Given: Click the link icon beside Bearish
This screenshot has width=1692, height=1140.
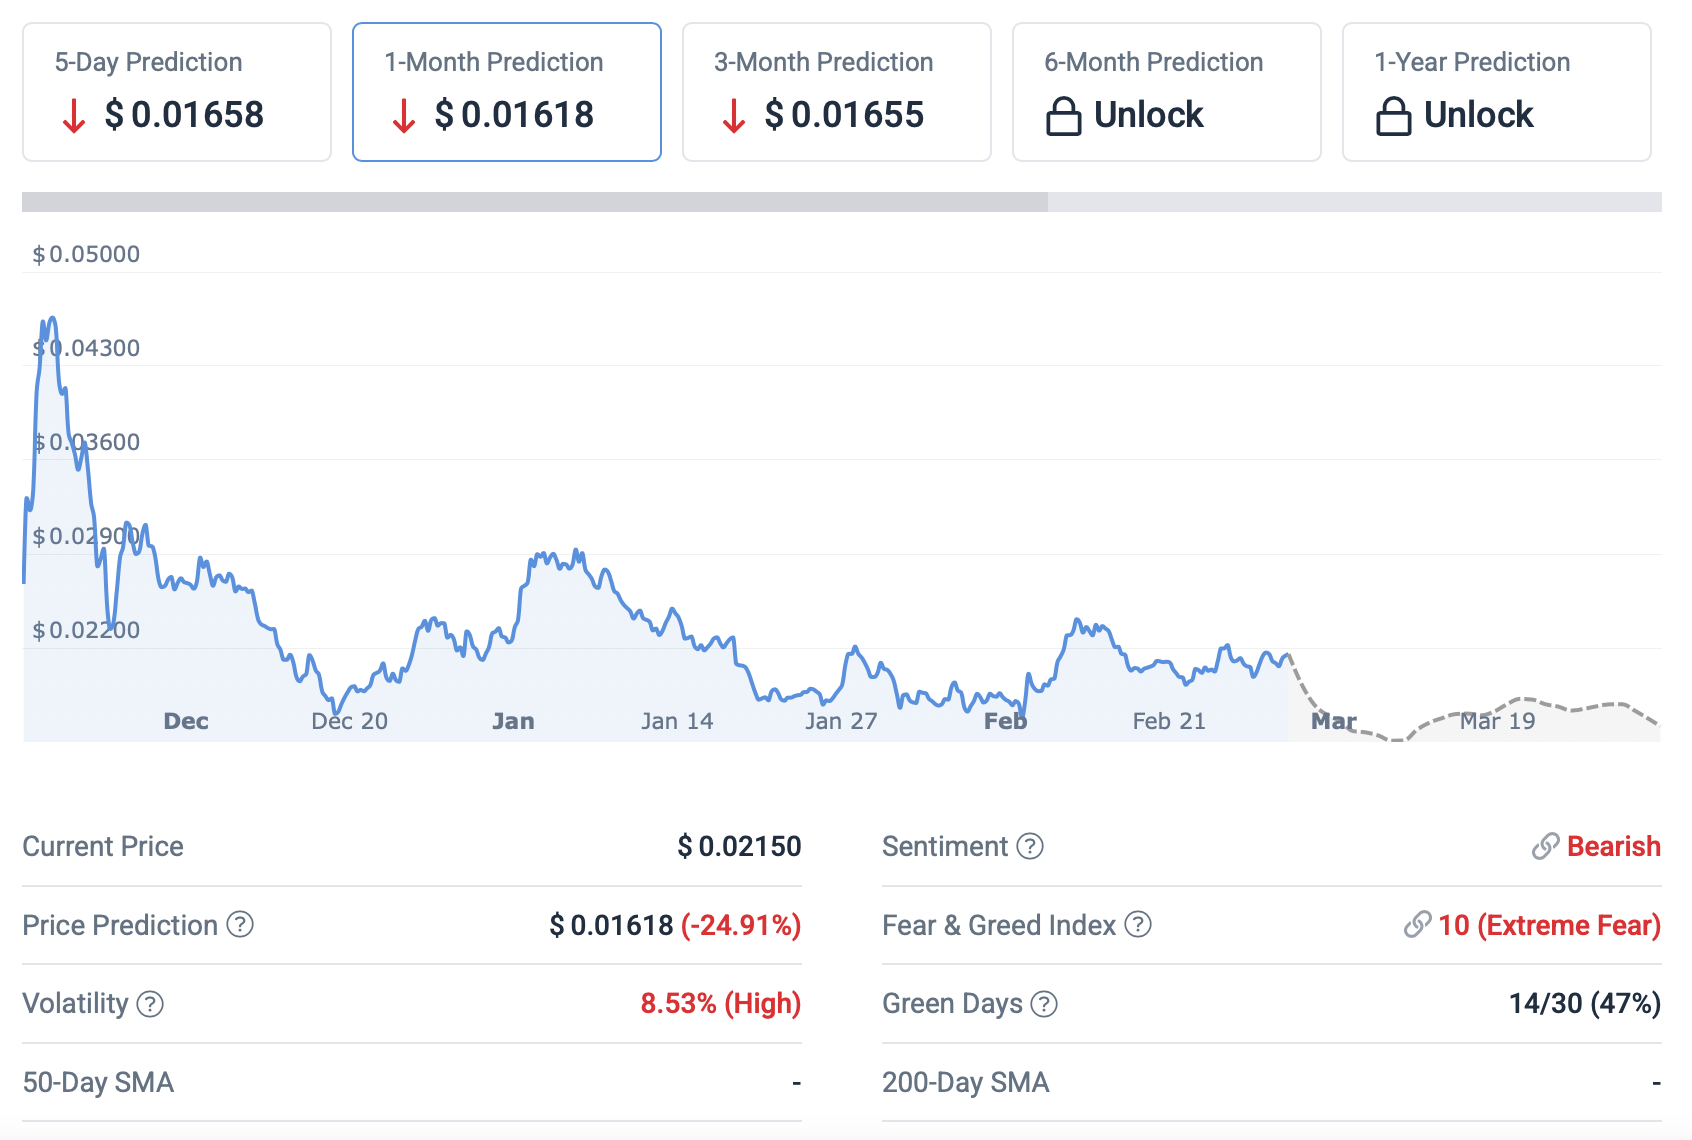Looking at the screenshot, I should point(1545,846).
